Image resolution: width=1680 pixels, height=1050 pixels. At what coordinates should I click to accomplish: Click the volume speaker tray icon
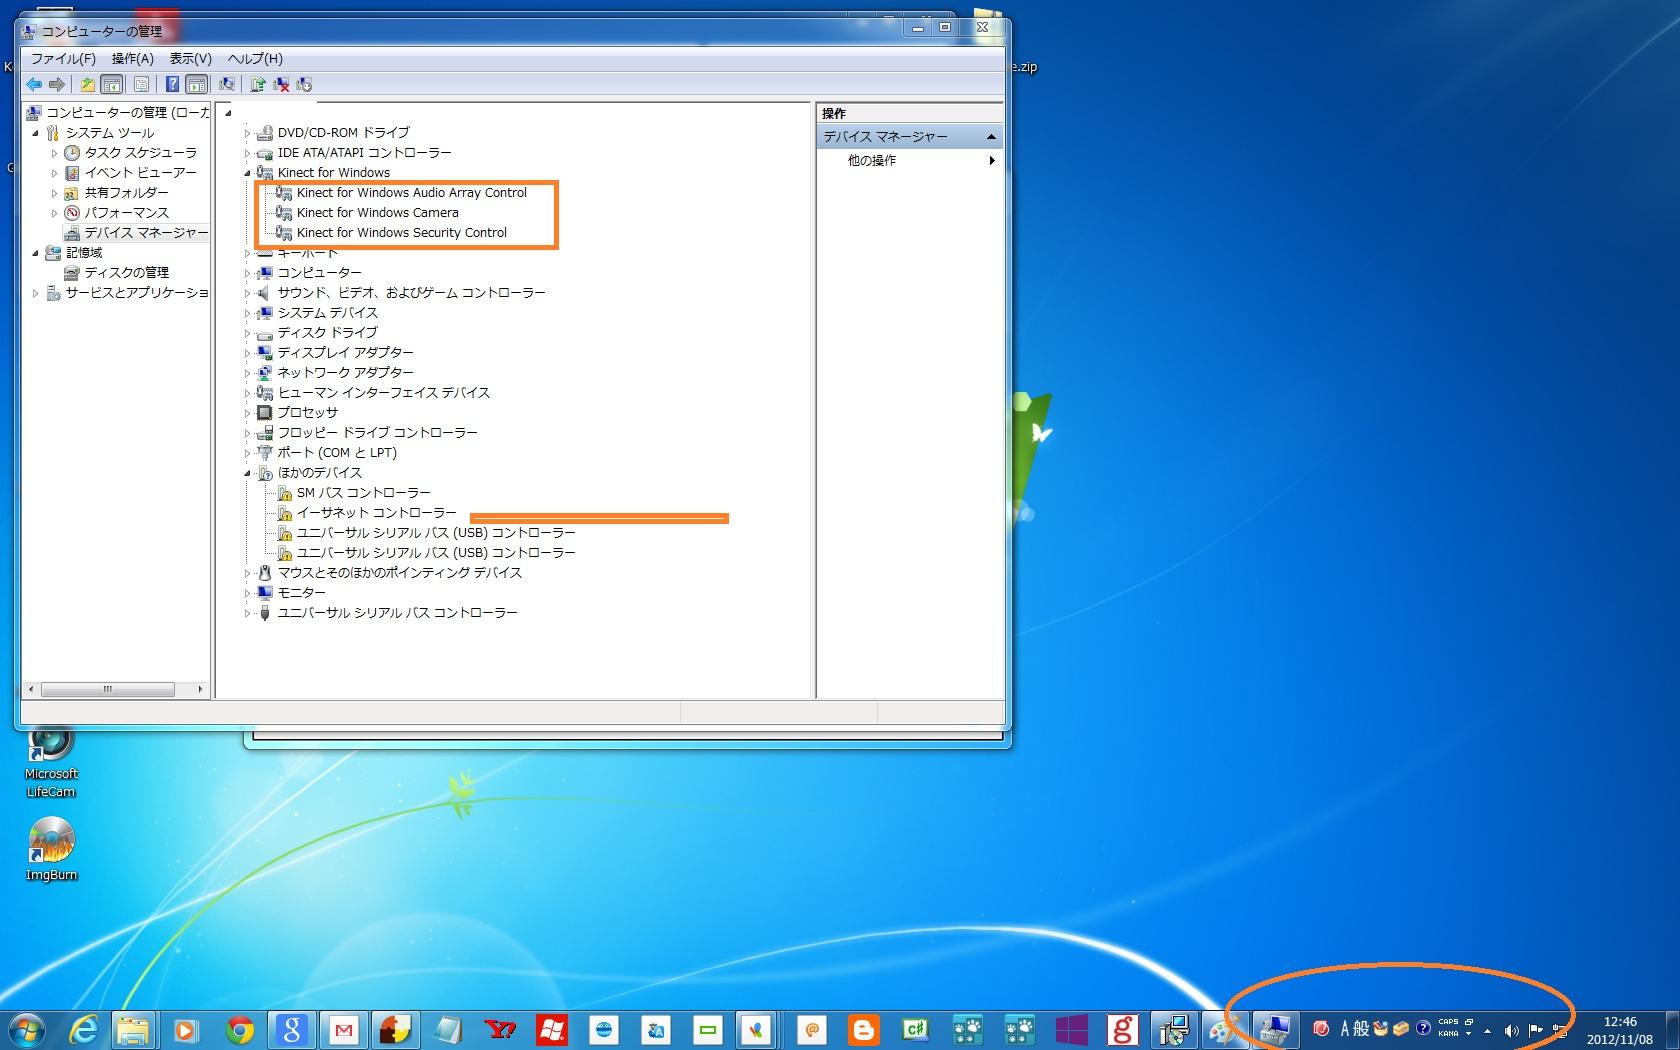[1510, 1030]
